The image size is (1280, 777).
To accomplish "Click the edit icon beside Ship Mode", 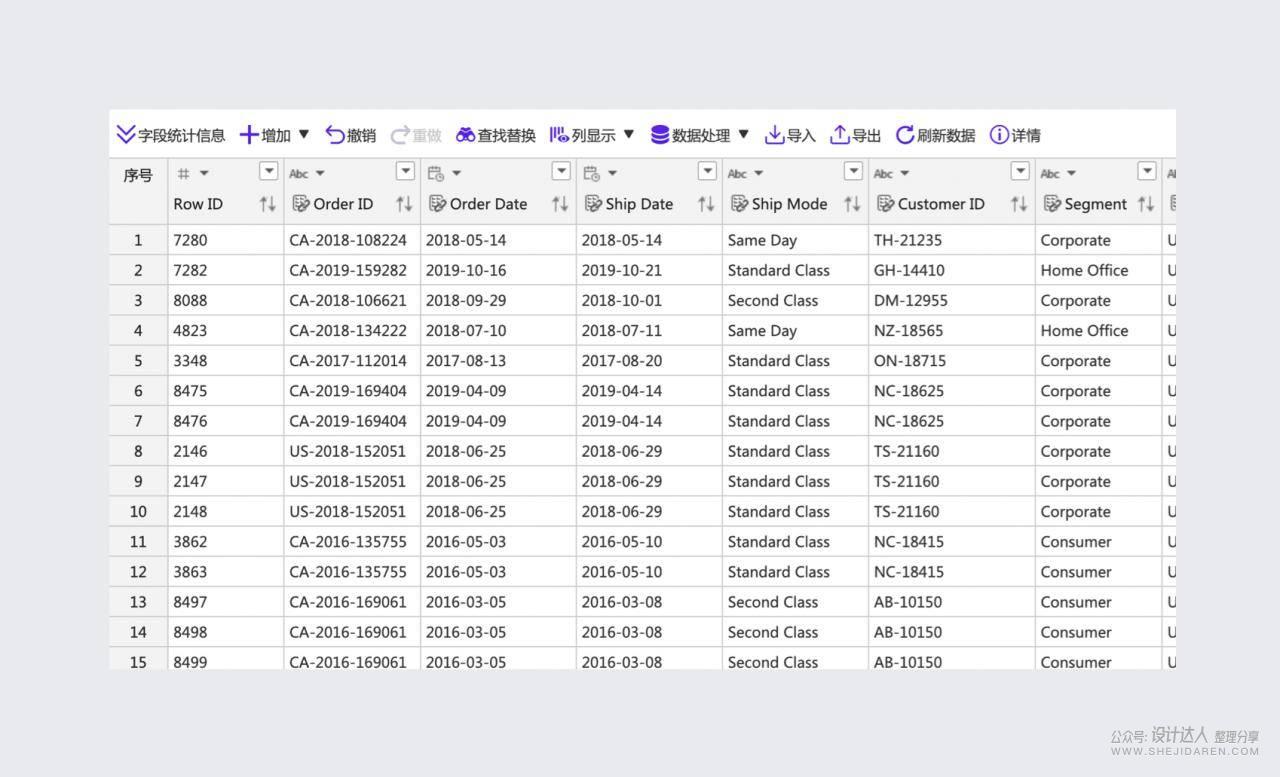I will point(739,204).
